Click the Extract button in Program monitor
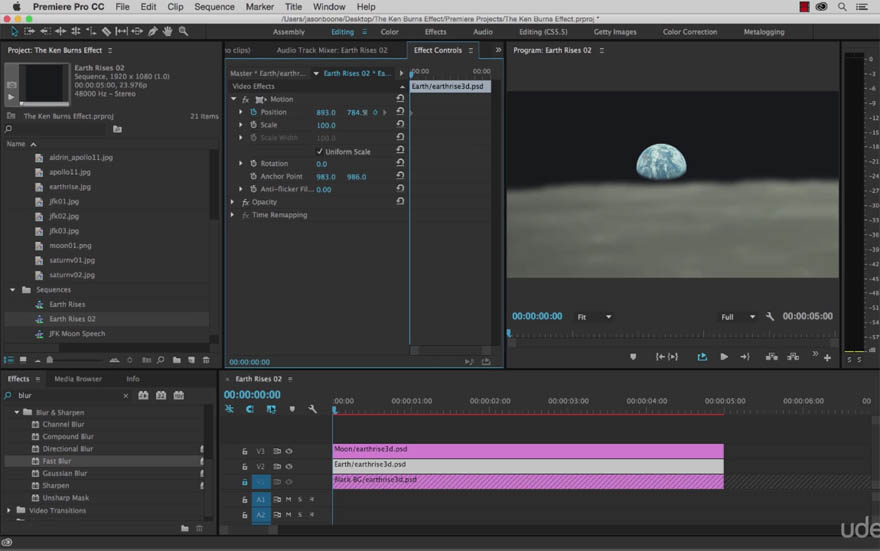The image size is (880, 551). click(792, 357)
